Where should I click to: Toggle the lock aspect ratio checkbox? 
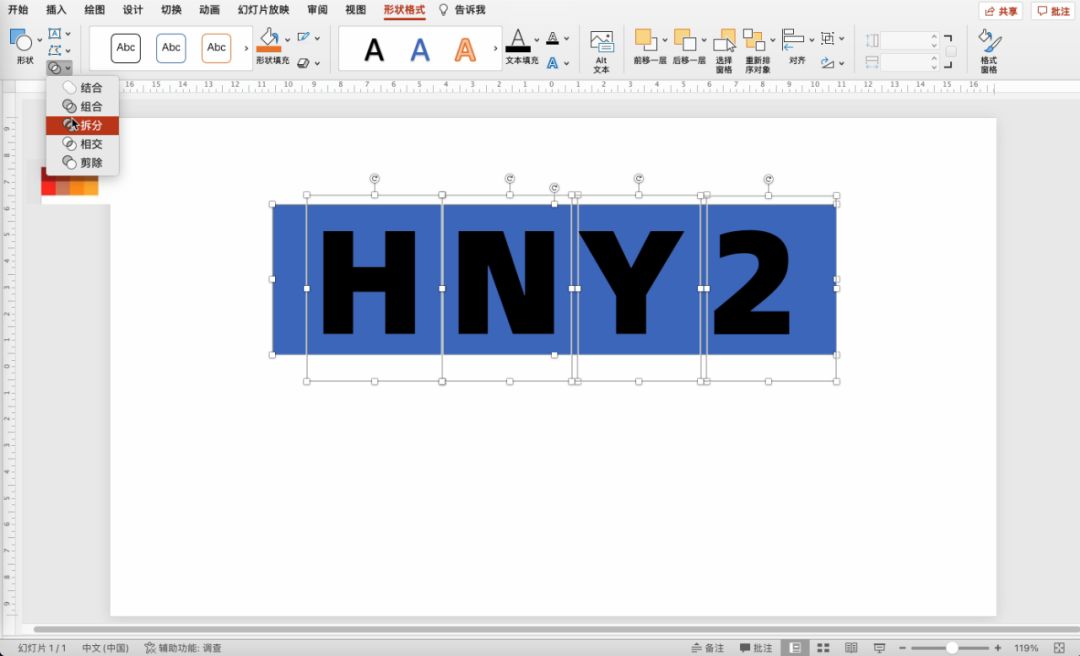click(x=951, y=51)
